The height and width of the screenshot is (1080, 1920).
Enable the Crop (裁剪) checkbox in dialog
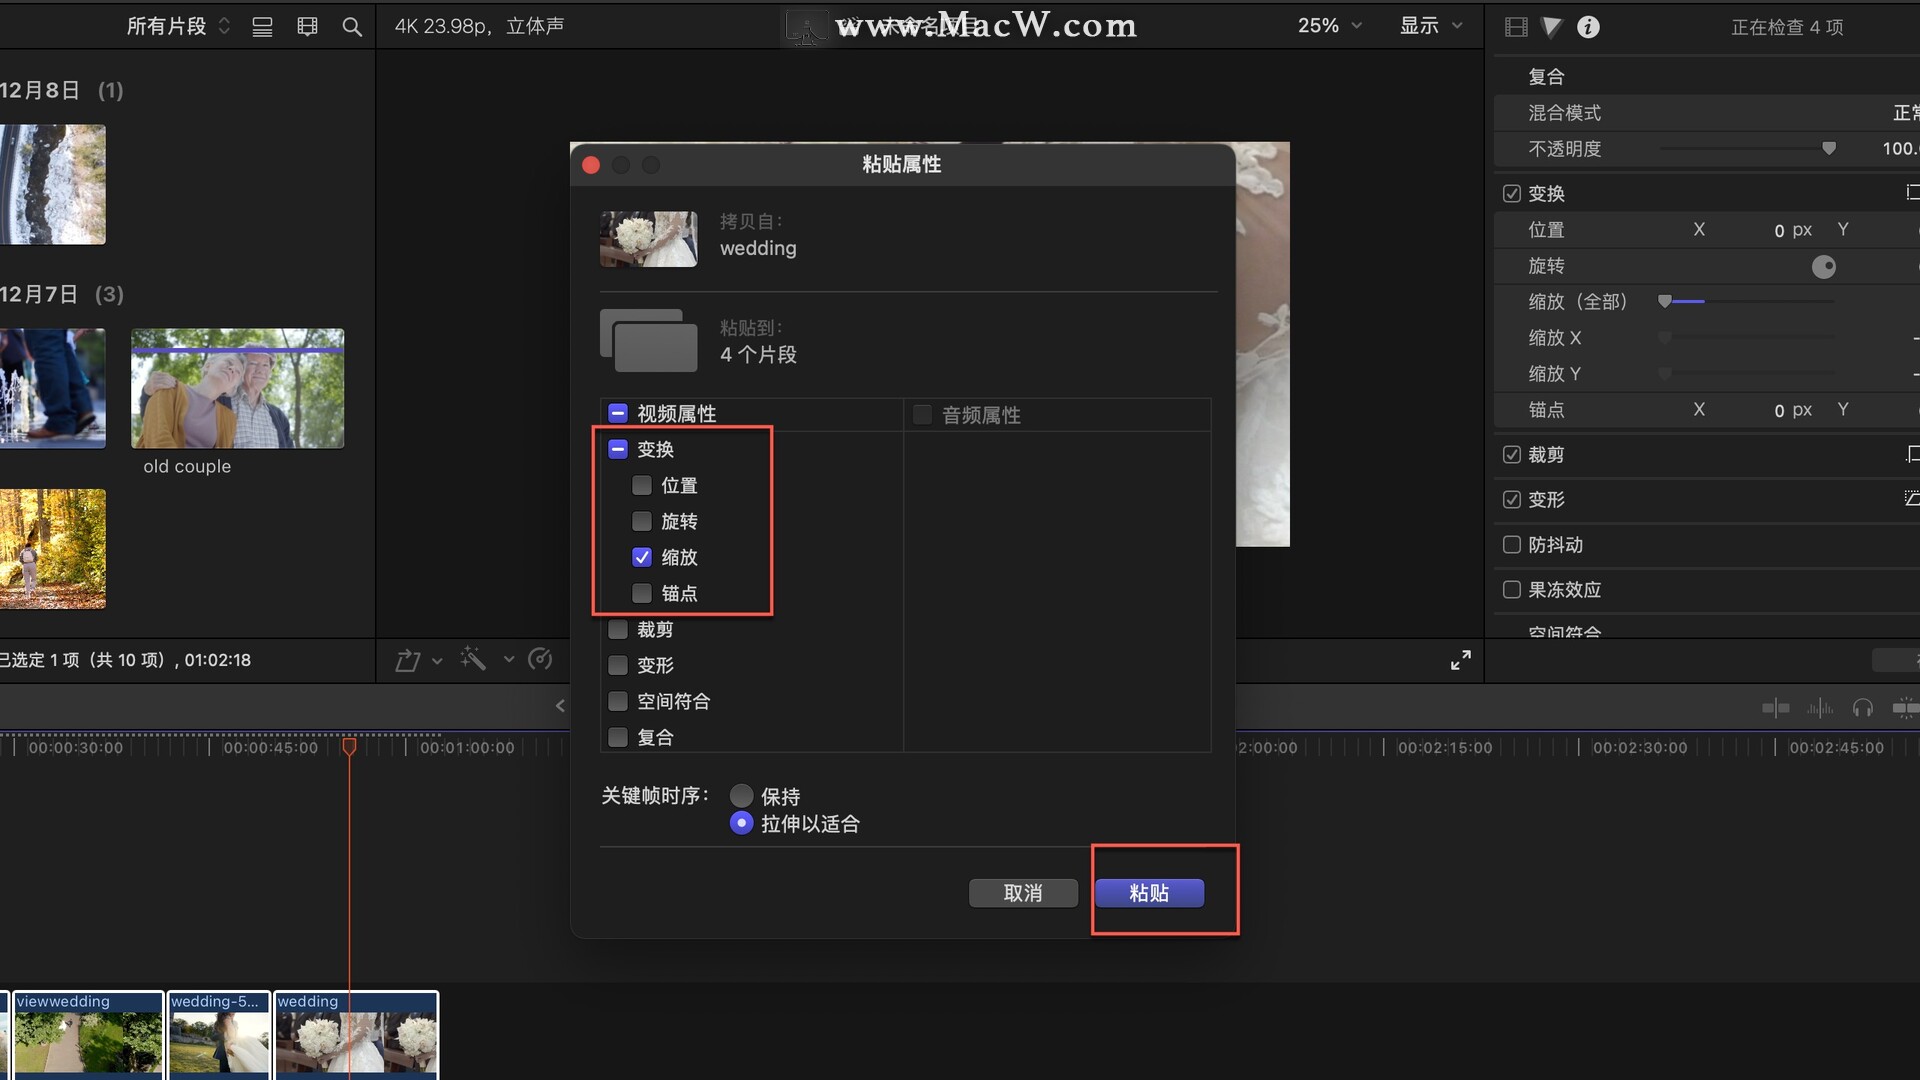coord(618,629)
